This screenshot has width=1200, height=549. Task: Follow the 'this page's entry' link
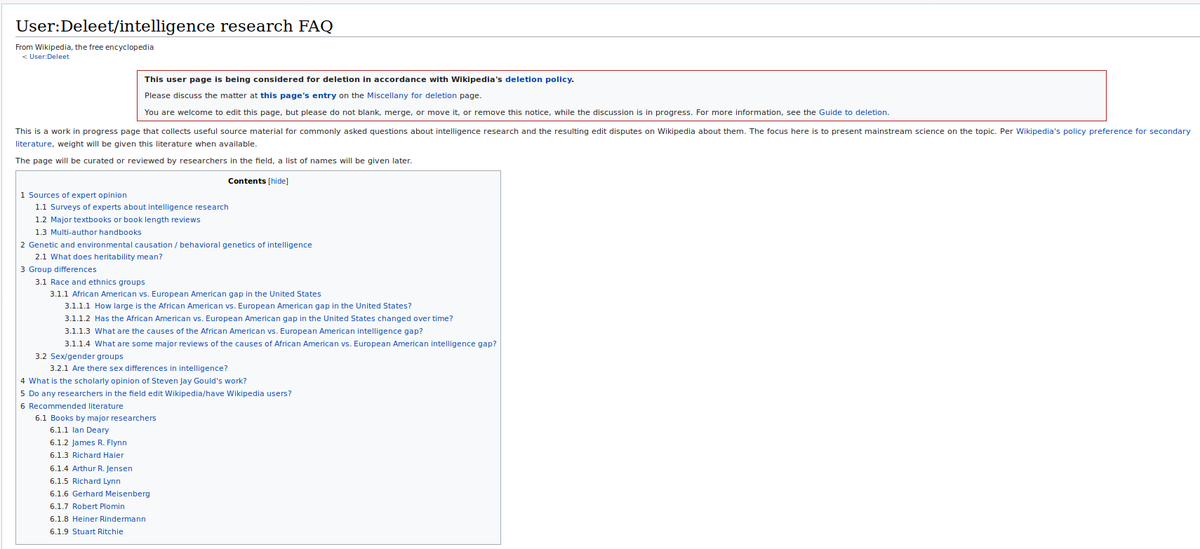coord(297,95)
